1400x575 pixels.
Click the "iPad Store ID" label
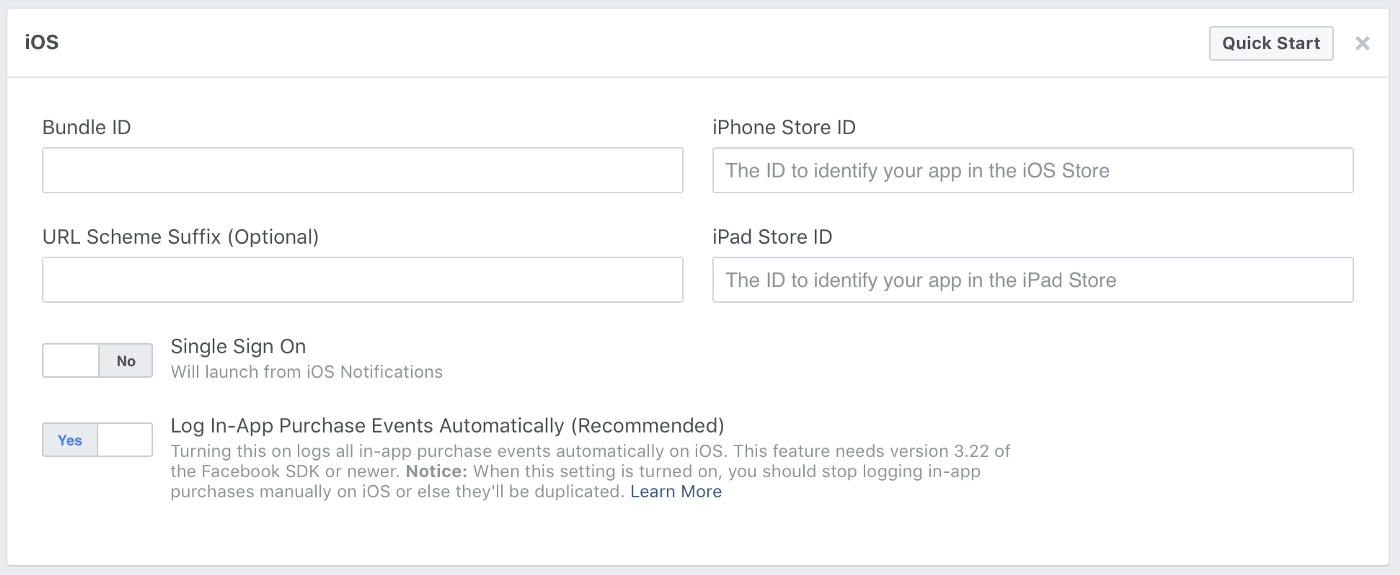[772, 237]
